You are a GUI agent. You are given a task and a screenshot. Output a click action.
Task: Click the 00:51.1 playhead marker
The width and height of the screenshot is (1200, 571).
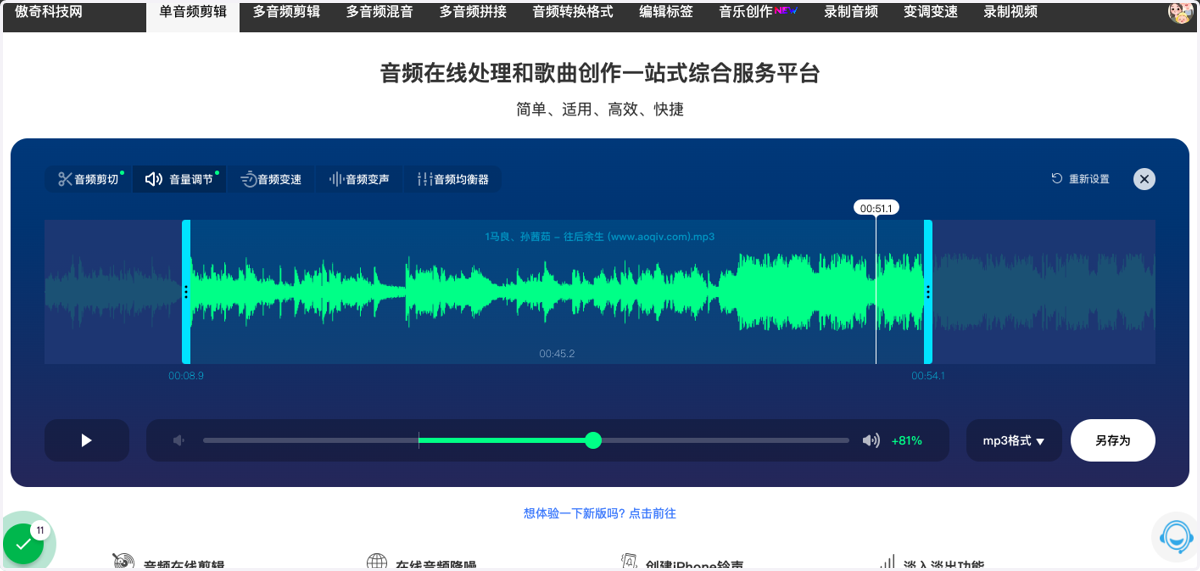pyautogui.click(x=876, y=208)
